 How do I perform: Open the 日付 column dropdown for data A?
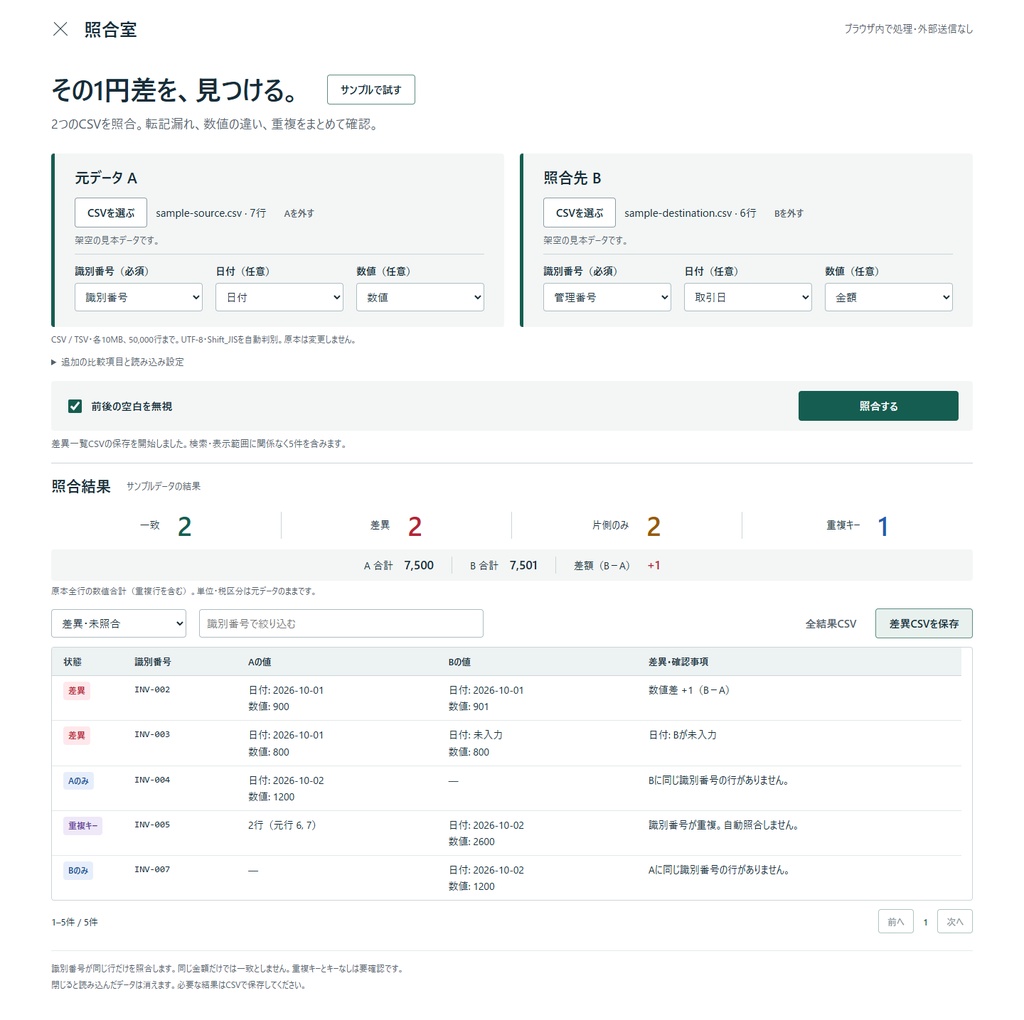click(x=280, y=297)
